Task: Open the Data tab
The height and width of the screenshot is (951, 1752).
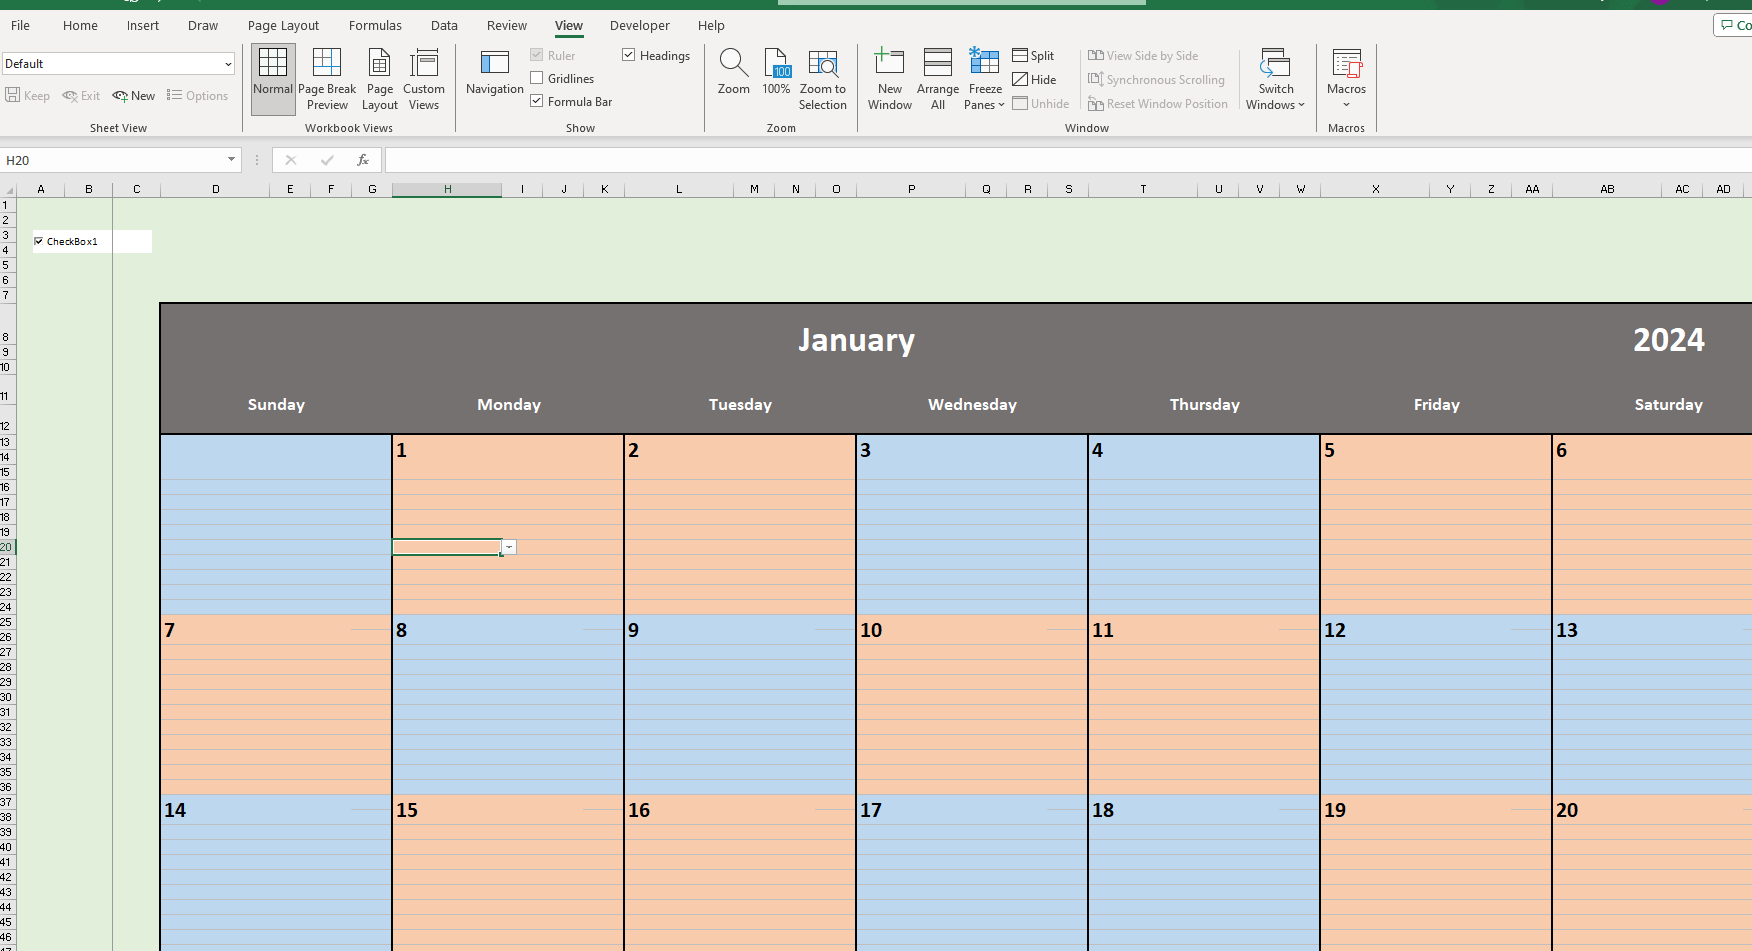Action: point(444,25)
